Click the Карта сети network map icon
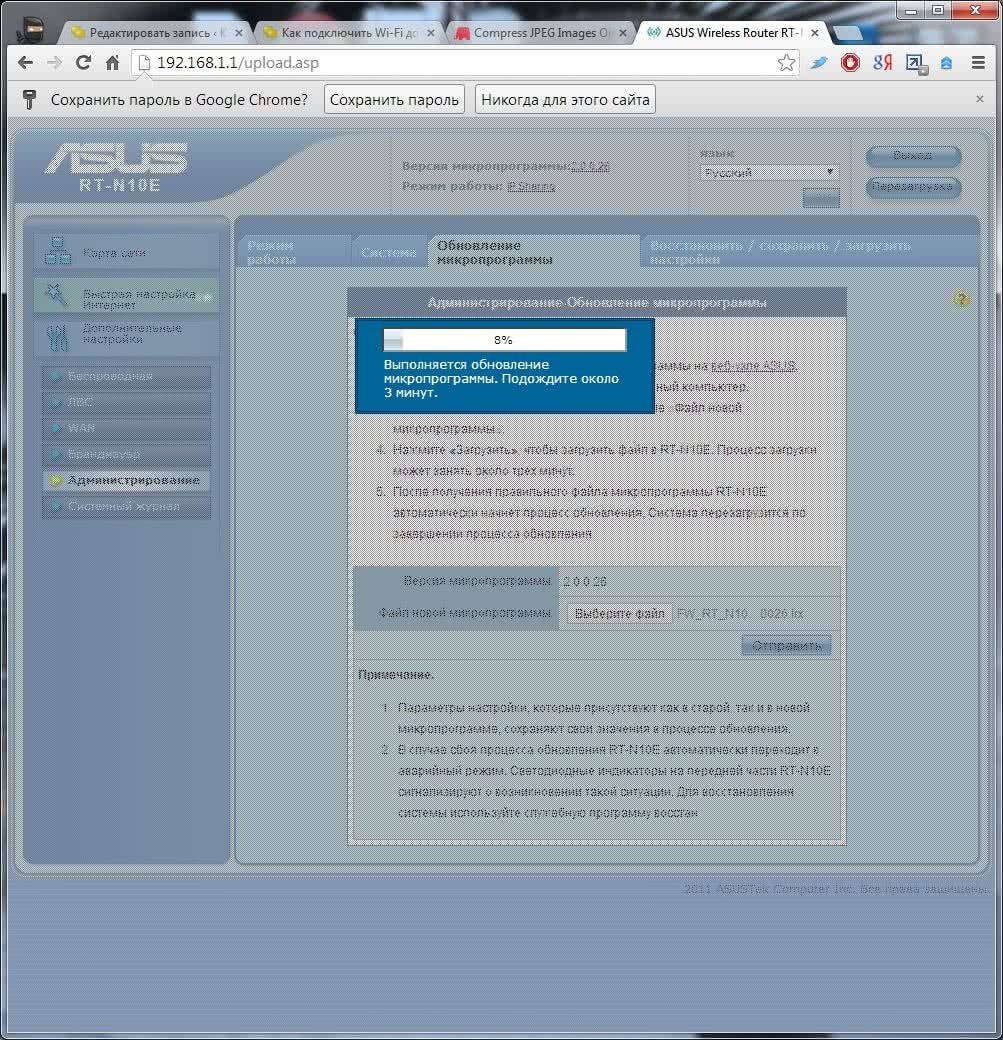The height and width of the screenshot is (1040, 1003). tap(59, 253)
